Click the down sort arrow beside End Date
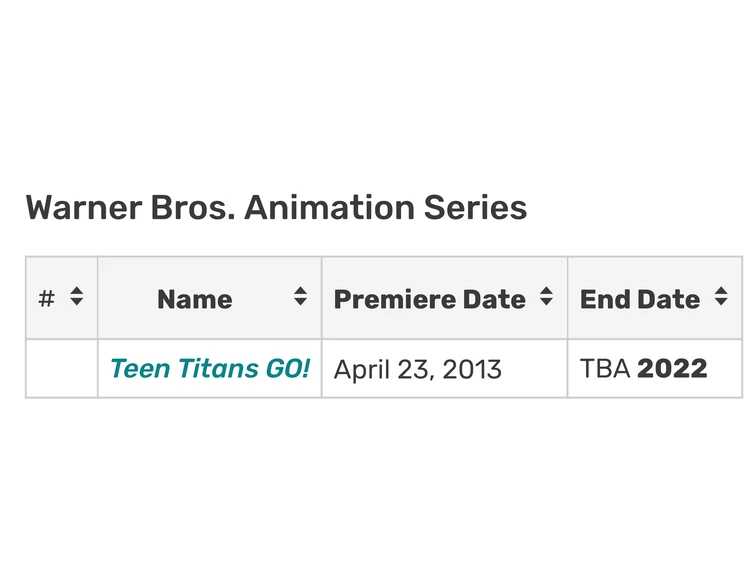The width and height of the screenshot is (755, 566). pos(721,302)
